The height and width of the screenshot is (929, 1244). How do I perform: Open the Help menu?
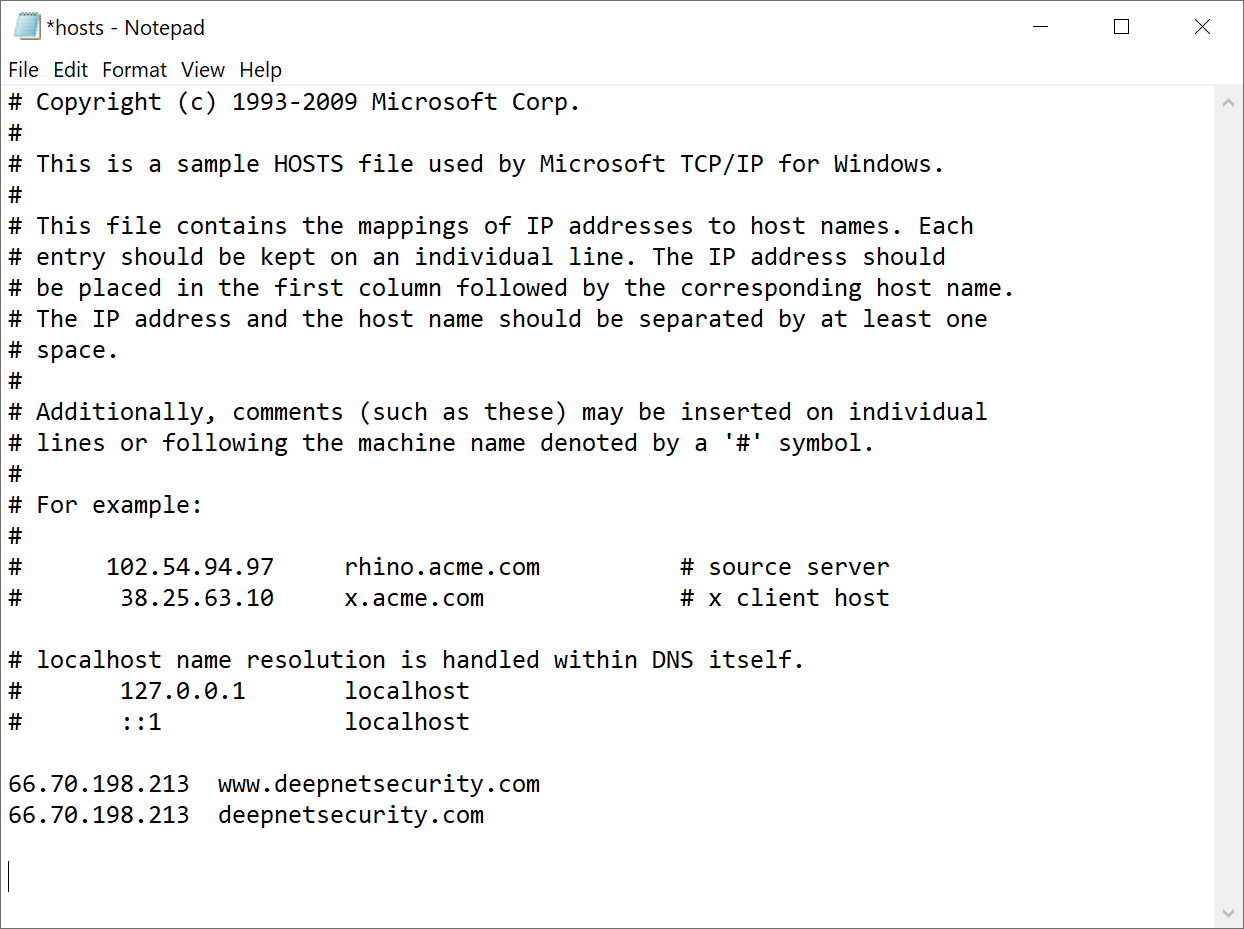pos(260,70)
